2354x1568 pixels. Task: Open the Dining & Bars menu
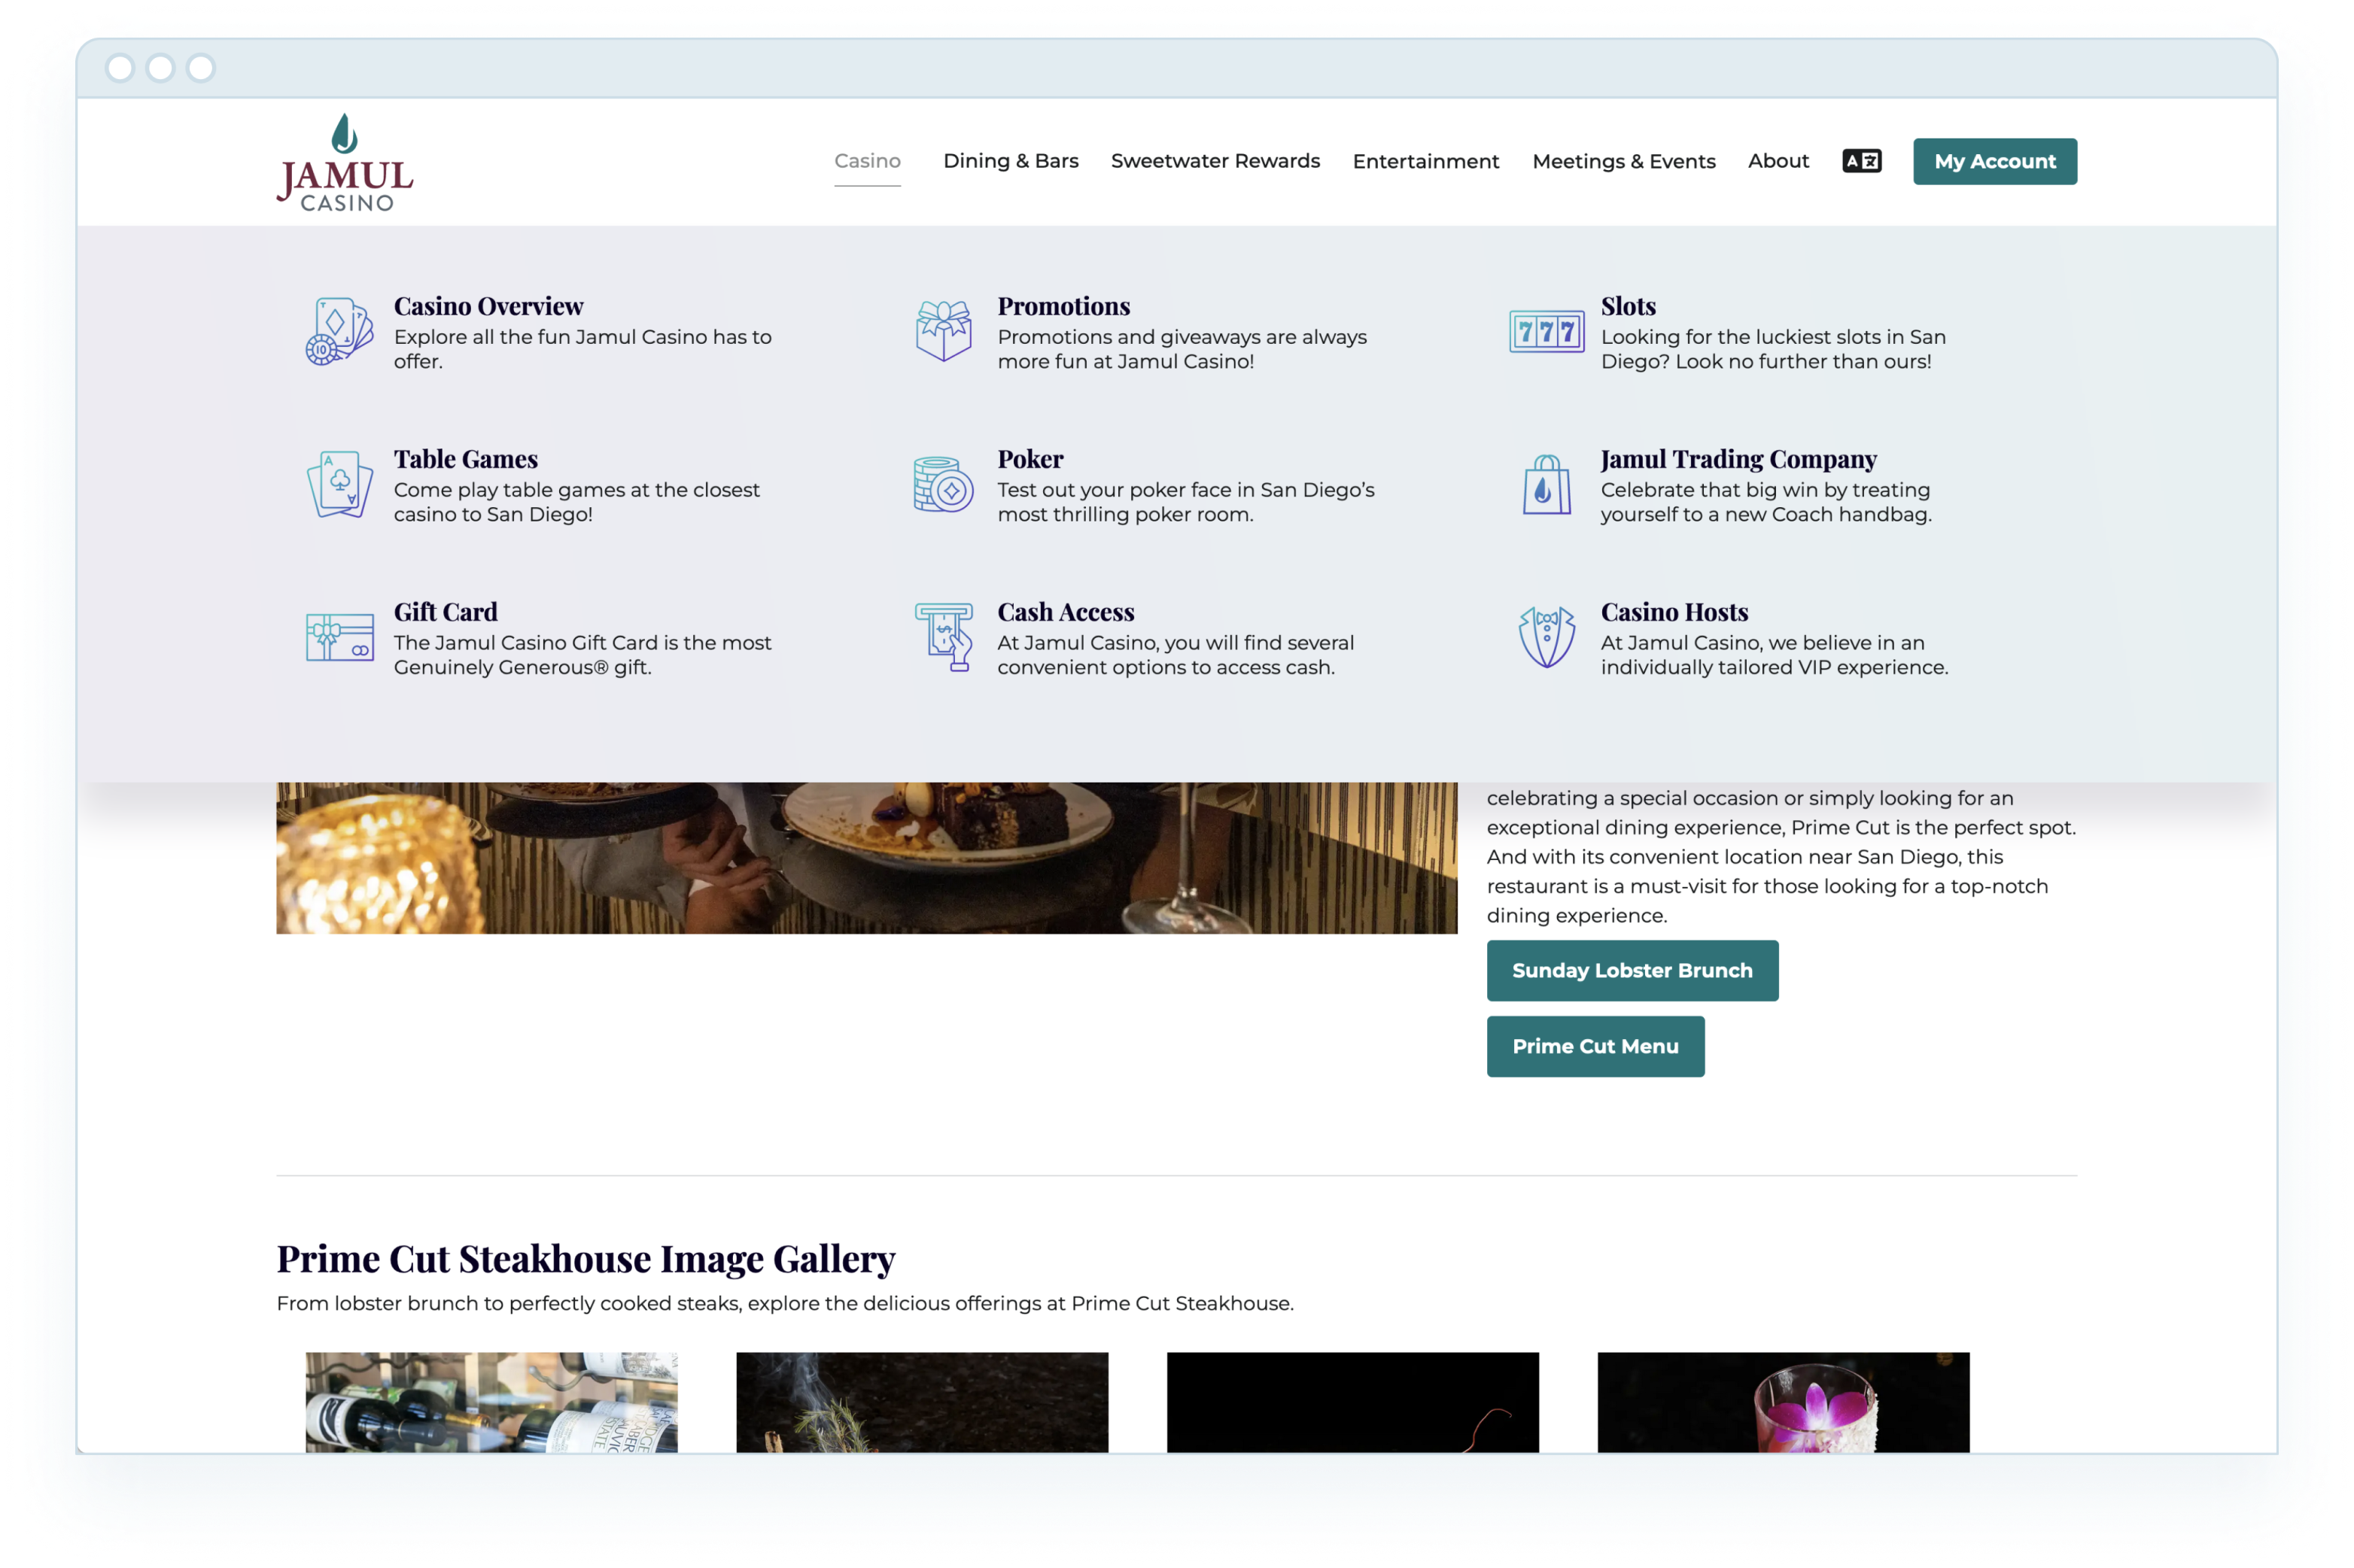coord(1010,161)
